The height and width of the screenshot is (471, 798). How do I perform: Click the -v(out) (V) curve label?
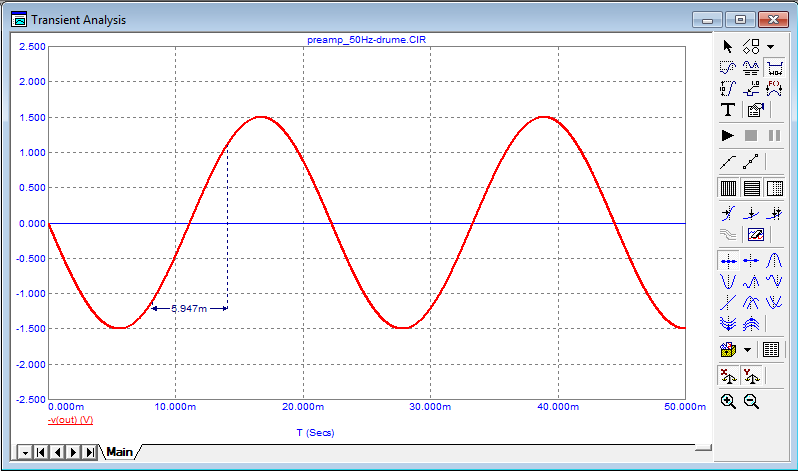(x=70, y=420)
